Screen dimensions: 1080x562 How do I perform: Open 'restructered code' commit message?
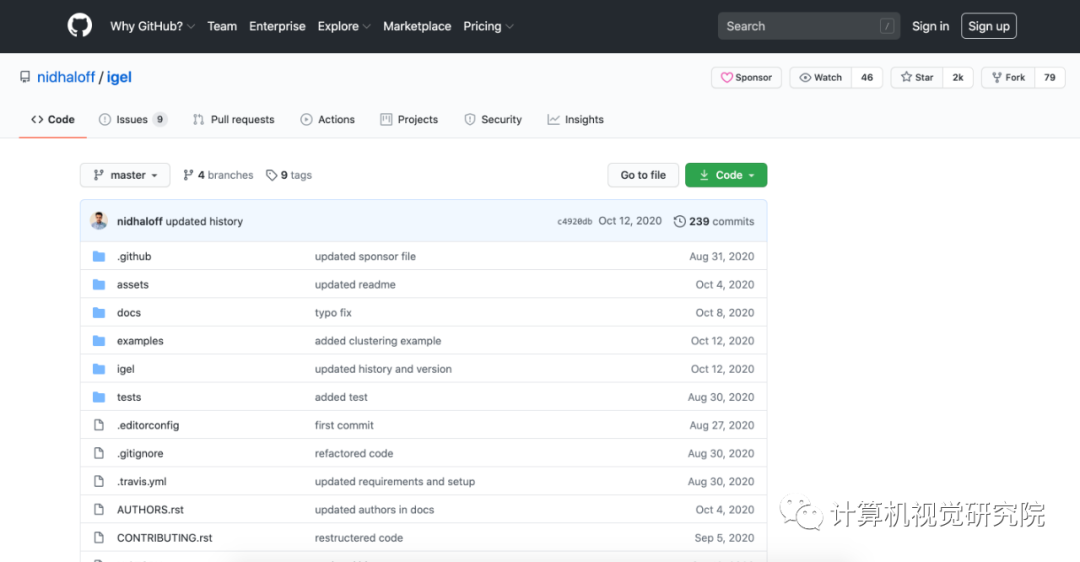coord(359,538)
